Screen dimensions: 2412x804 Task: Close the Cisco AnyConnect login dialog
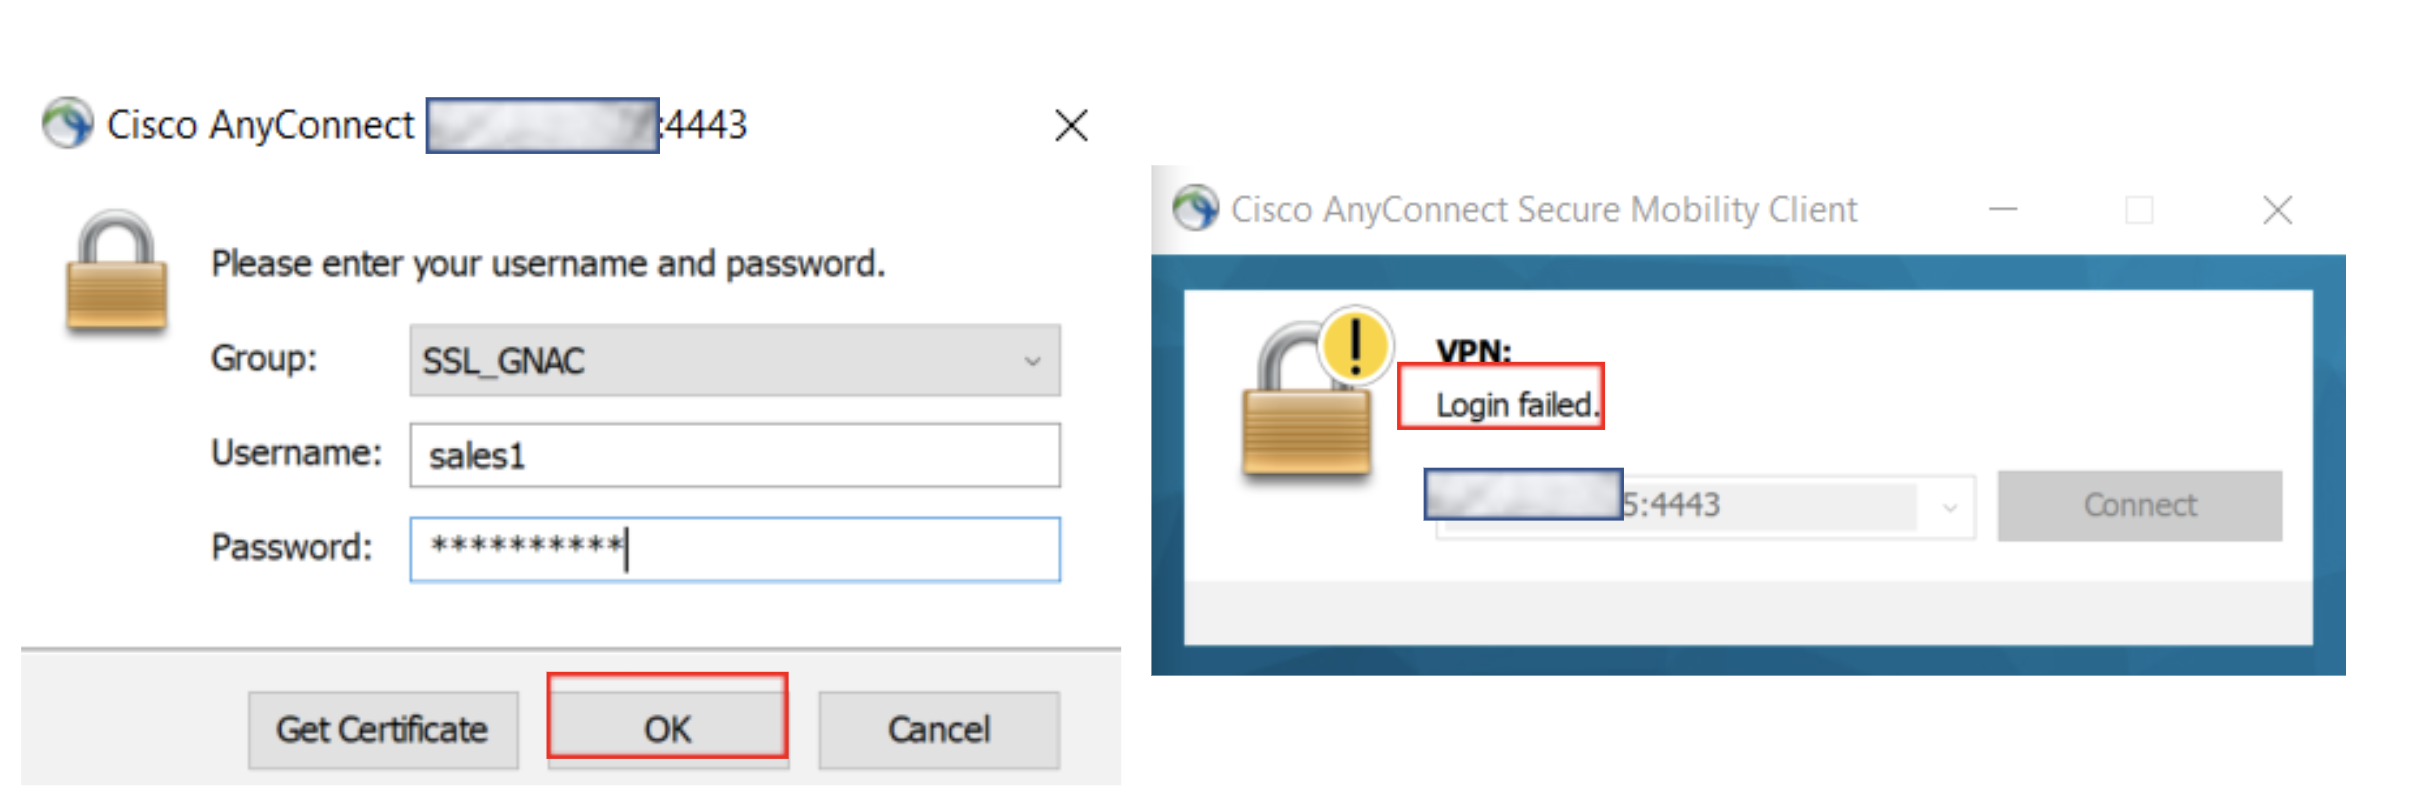(1071, 126)
